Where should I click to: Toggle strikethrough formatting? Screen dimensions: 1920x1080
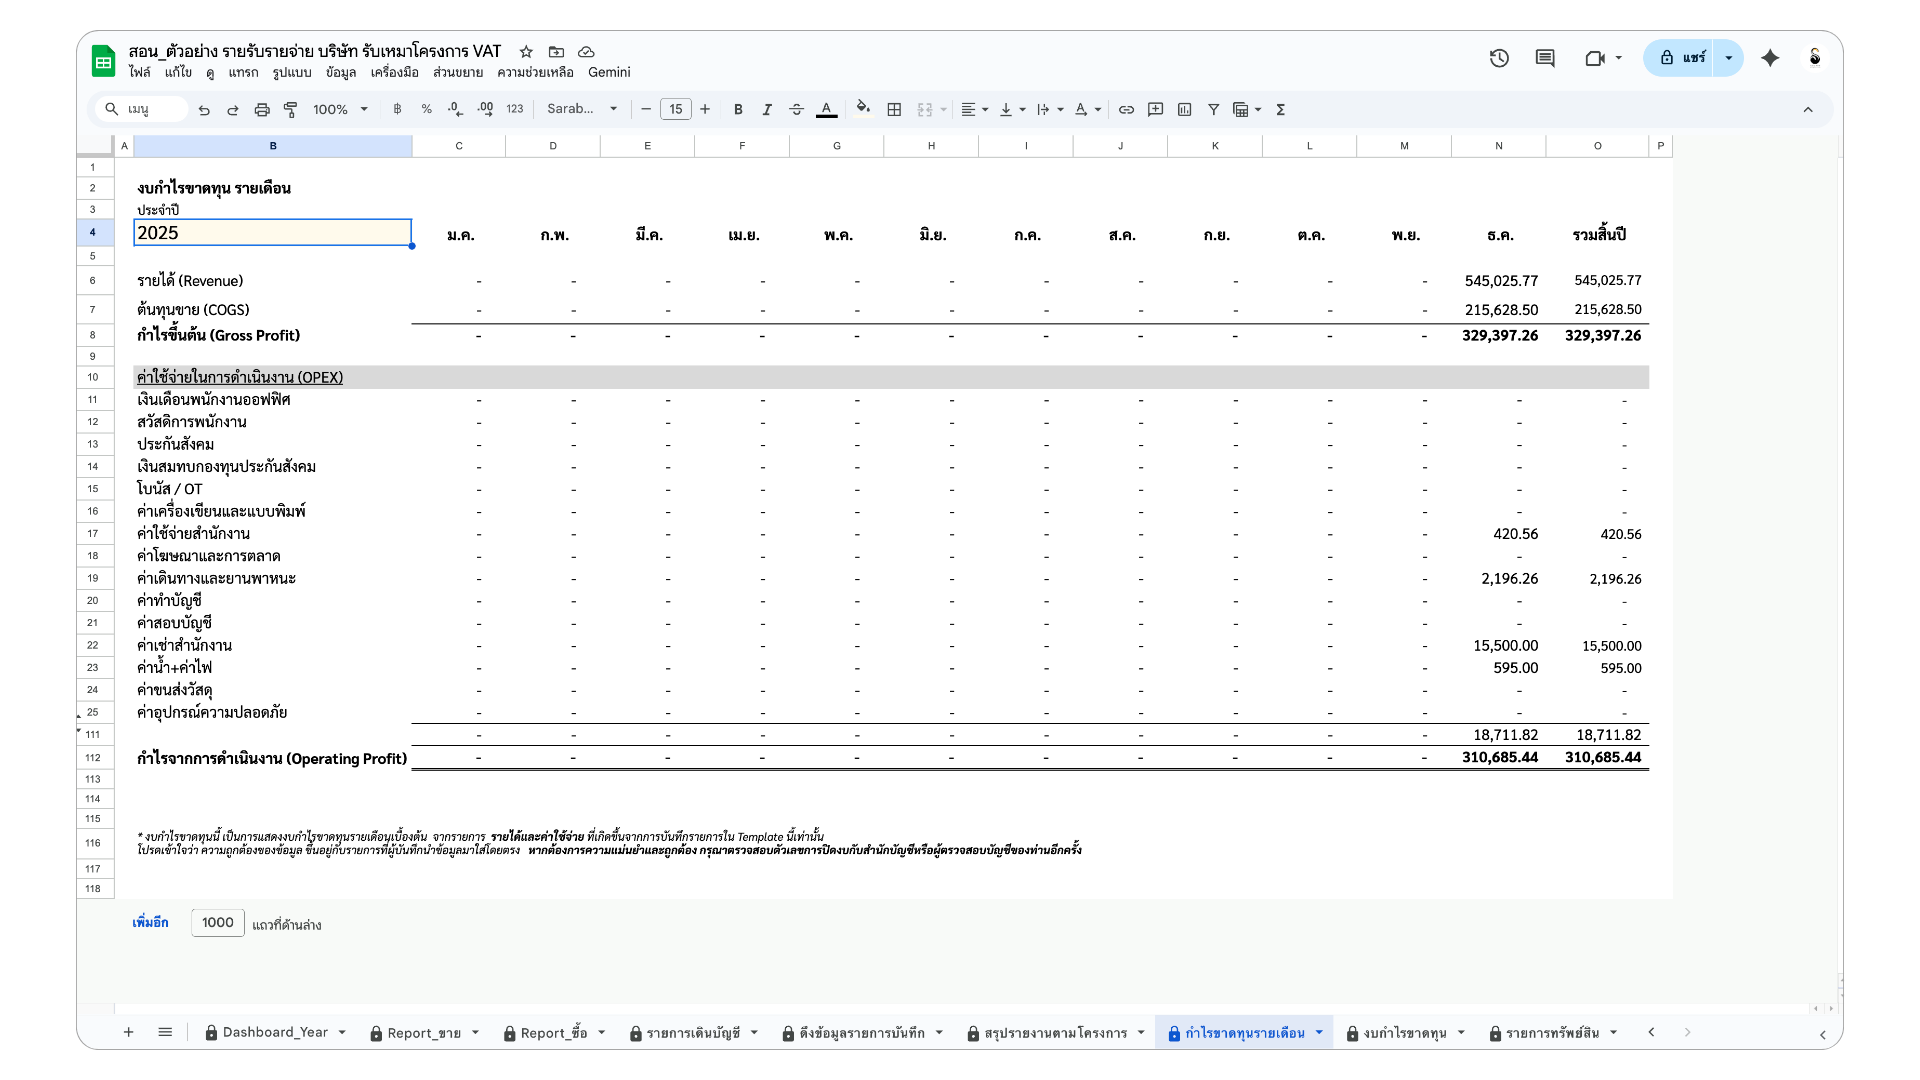[x=797, y=110]
